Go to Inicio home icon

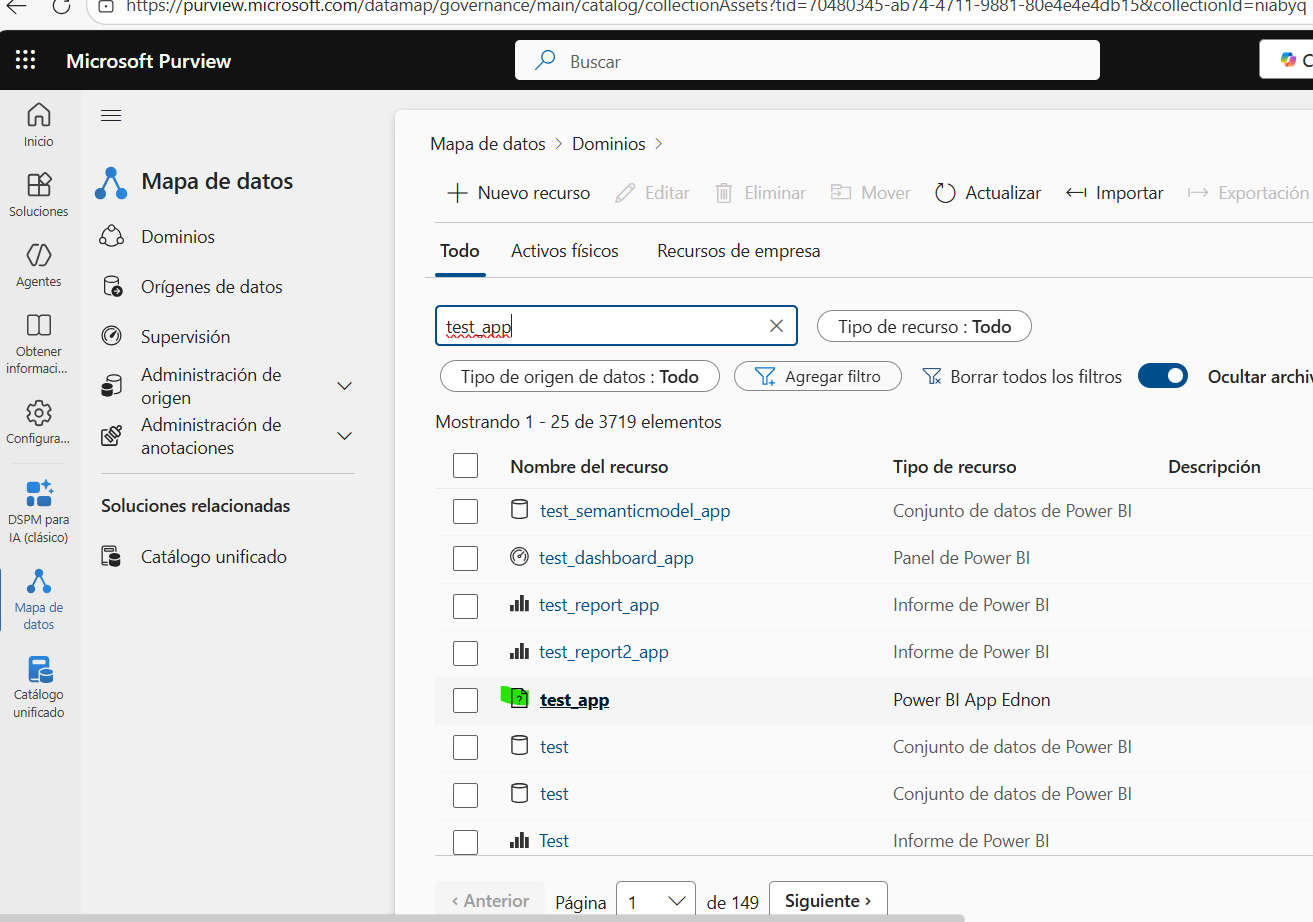(39, 114)
